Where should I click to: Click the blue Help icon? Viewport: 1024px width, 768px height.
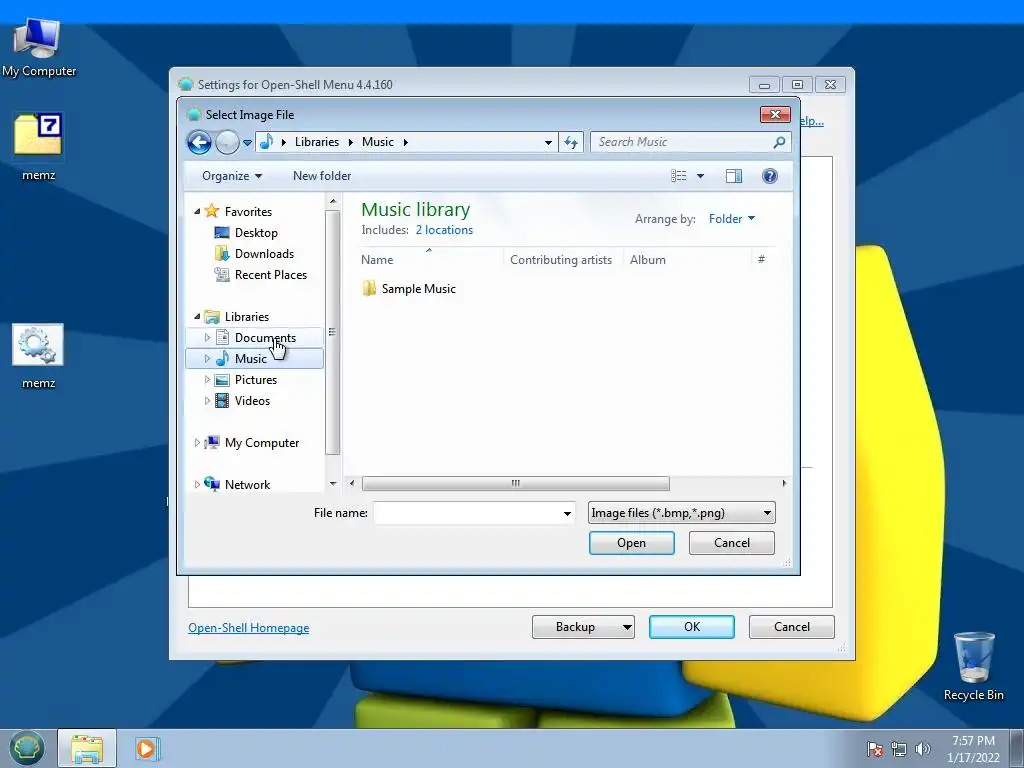click(x=770, y=176)
